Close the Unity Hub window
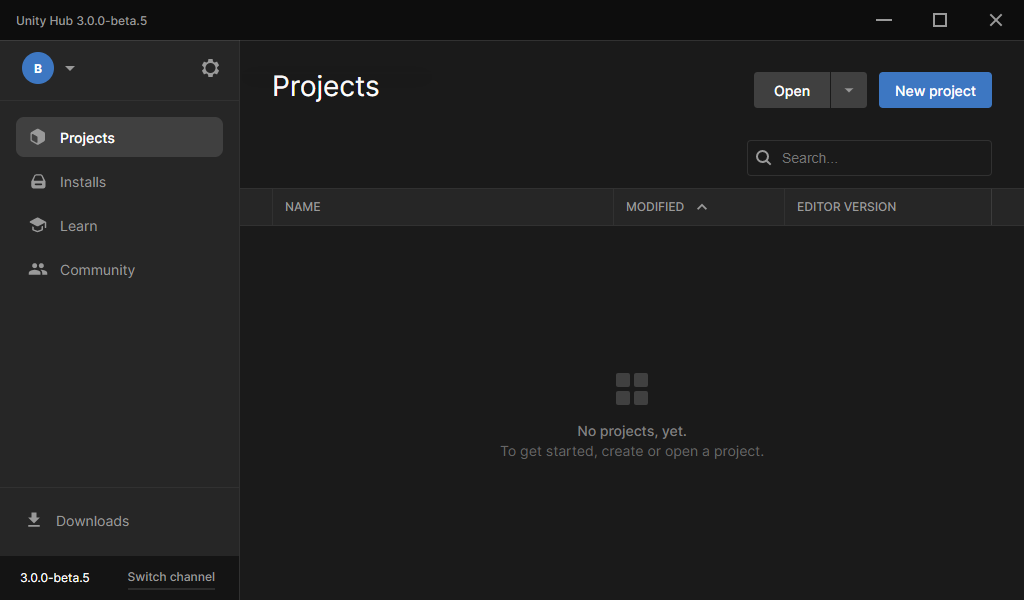Screen dimensions: 1024x600 pos(996,20)
